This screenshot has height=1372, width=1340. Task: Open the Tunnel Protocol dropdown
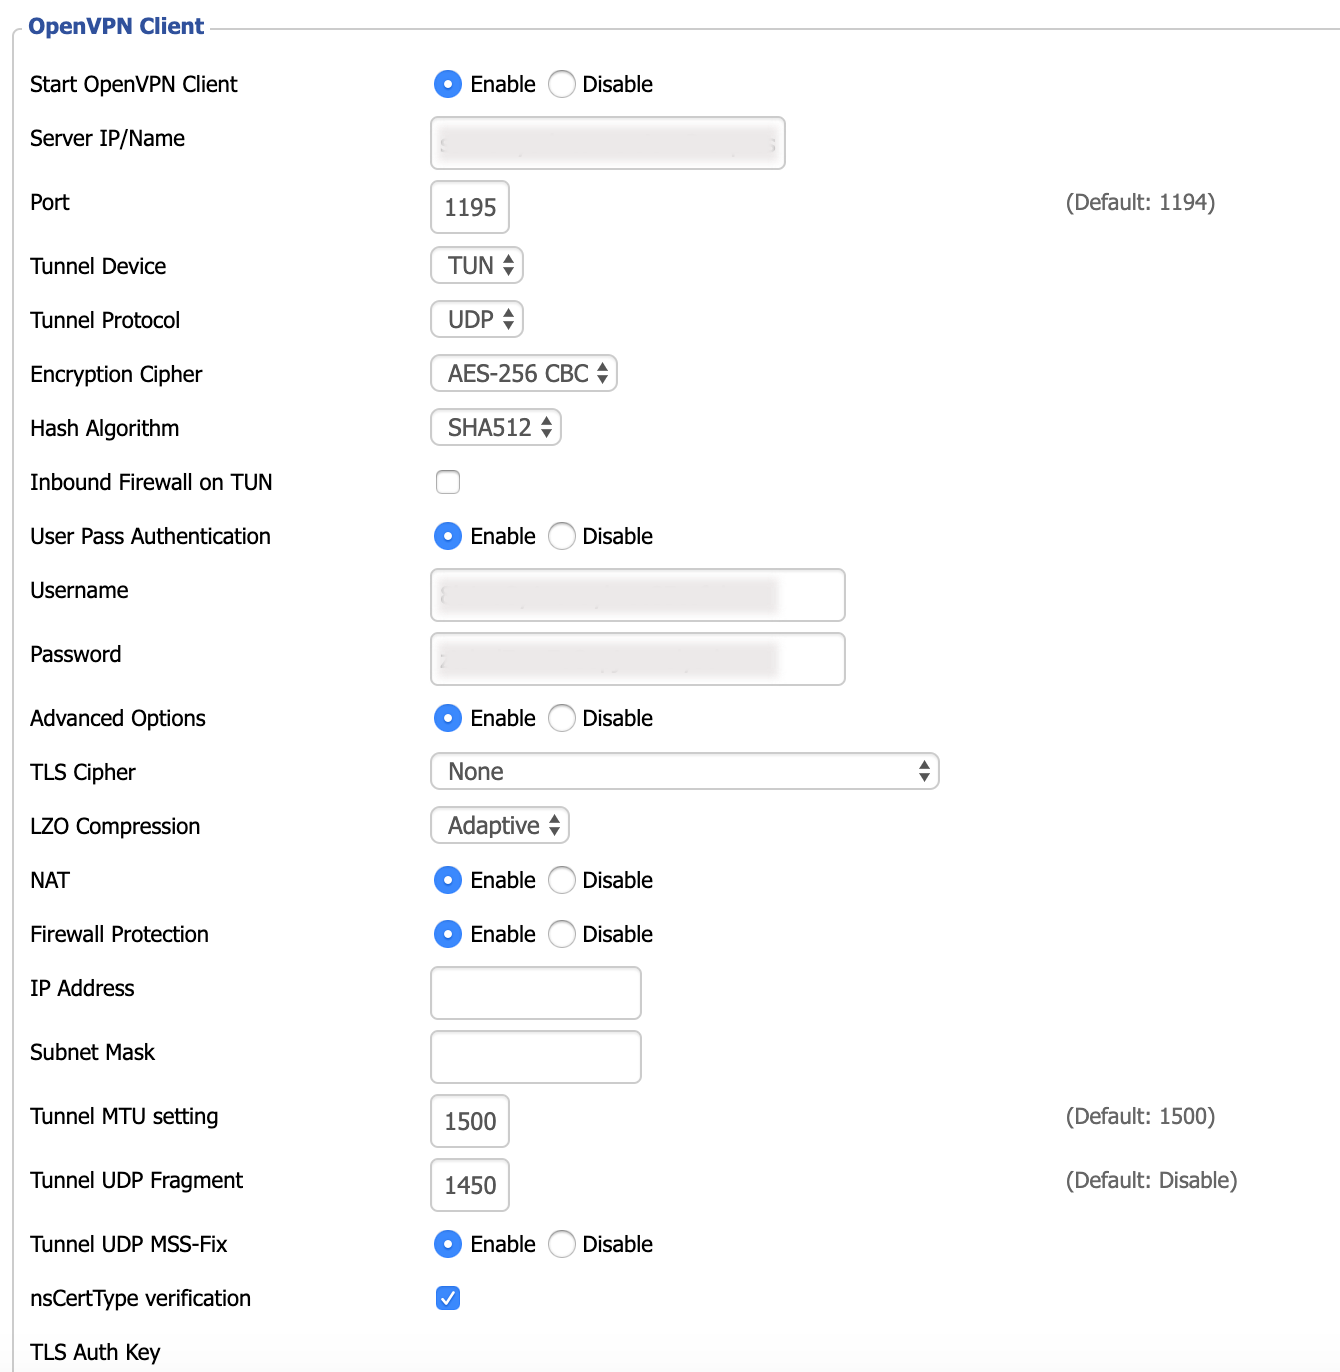click(x=477, y=320)
